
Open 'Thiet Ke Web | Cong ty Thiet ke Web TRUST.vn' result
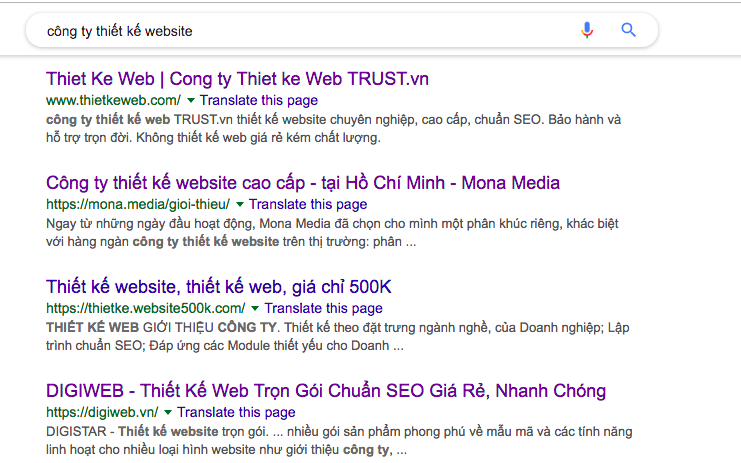click(237, 79)
